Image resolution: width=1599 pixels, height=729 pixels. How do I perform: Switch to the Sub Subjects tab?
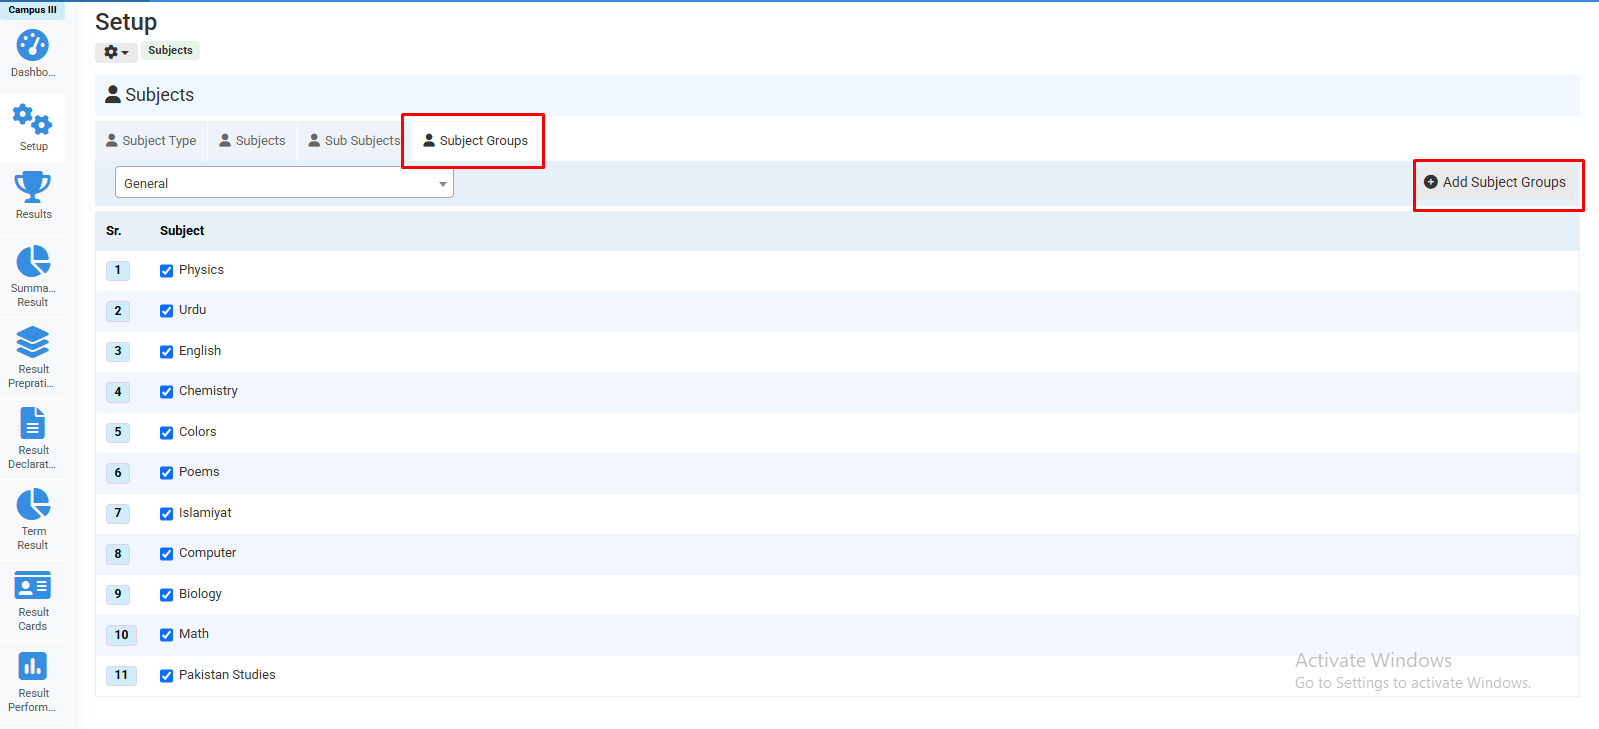[x=354, y=141]
